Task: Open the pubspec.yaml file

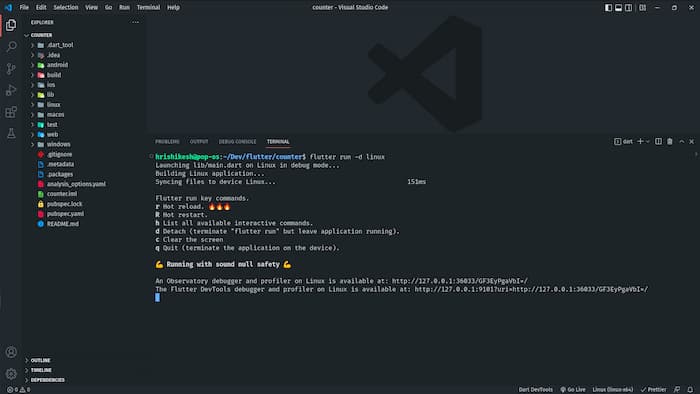Action: click(x=65, y=214)
